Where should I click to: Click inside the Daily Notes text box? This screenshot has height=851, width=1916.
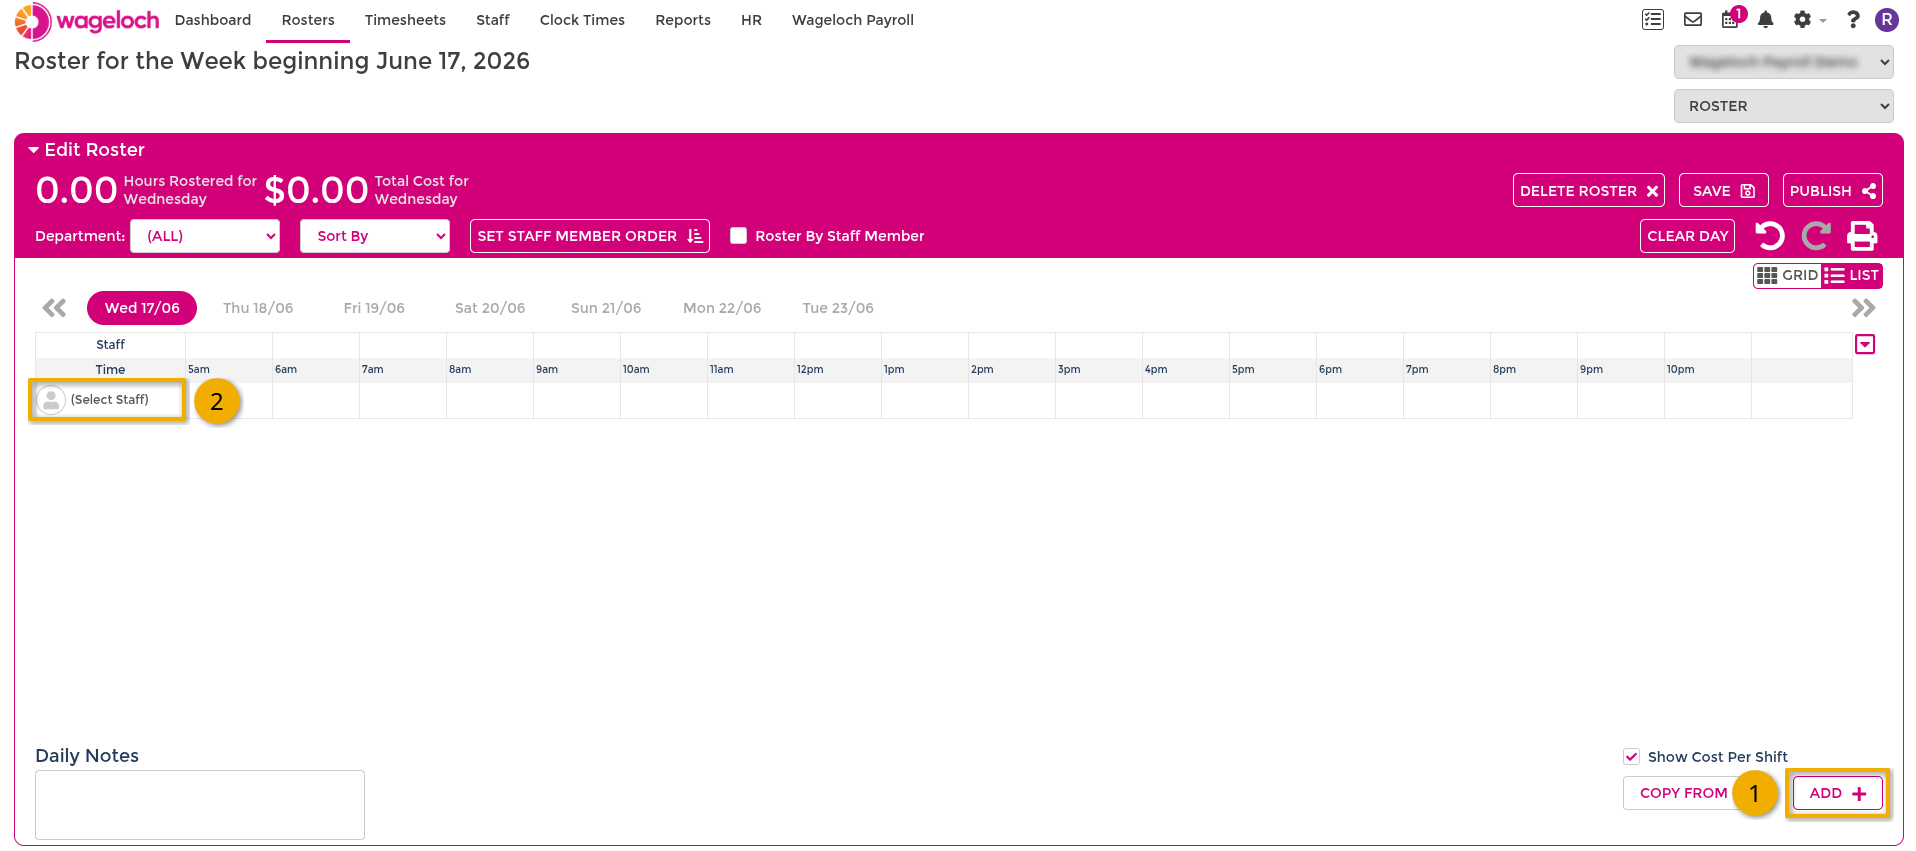(x=200, y=805)
